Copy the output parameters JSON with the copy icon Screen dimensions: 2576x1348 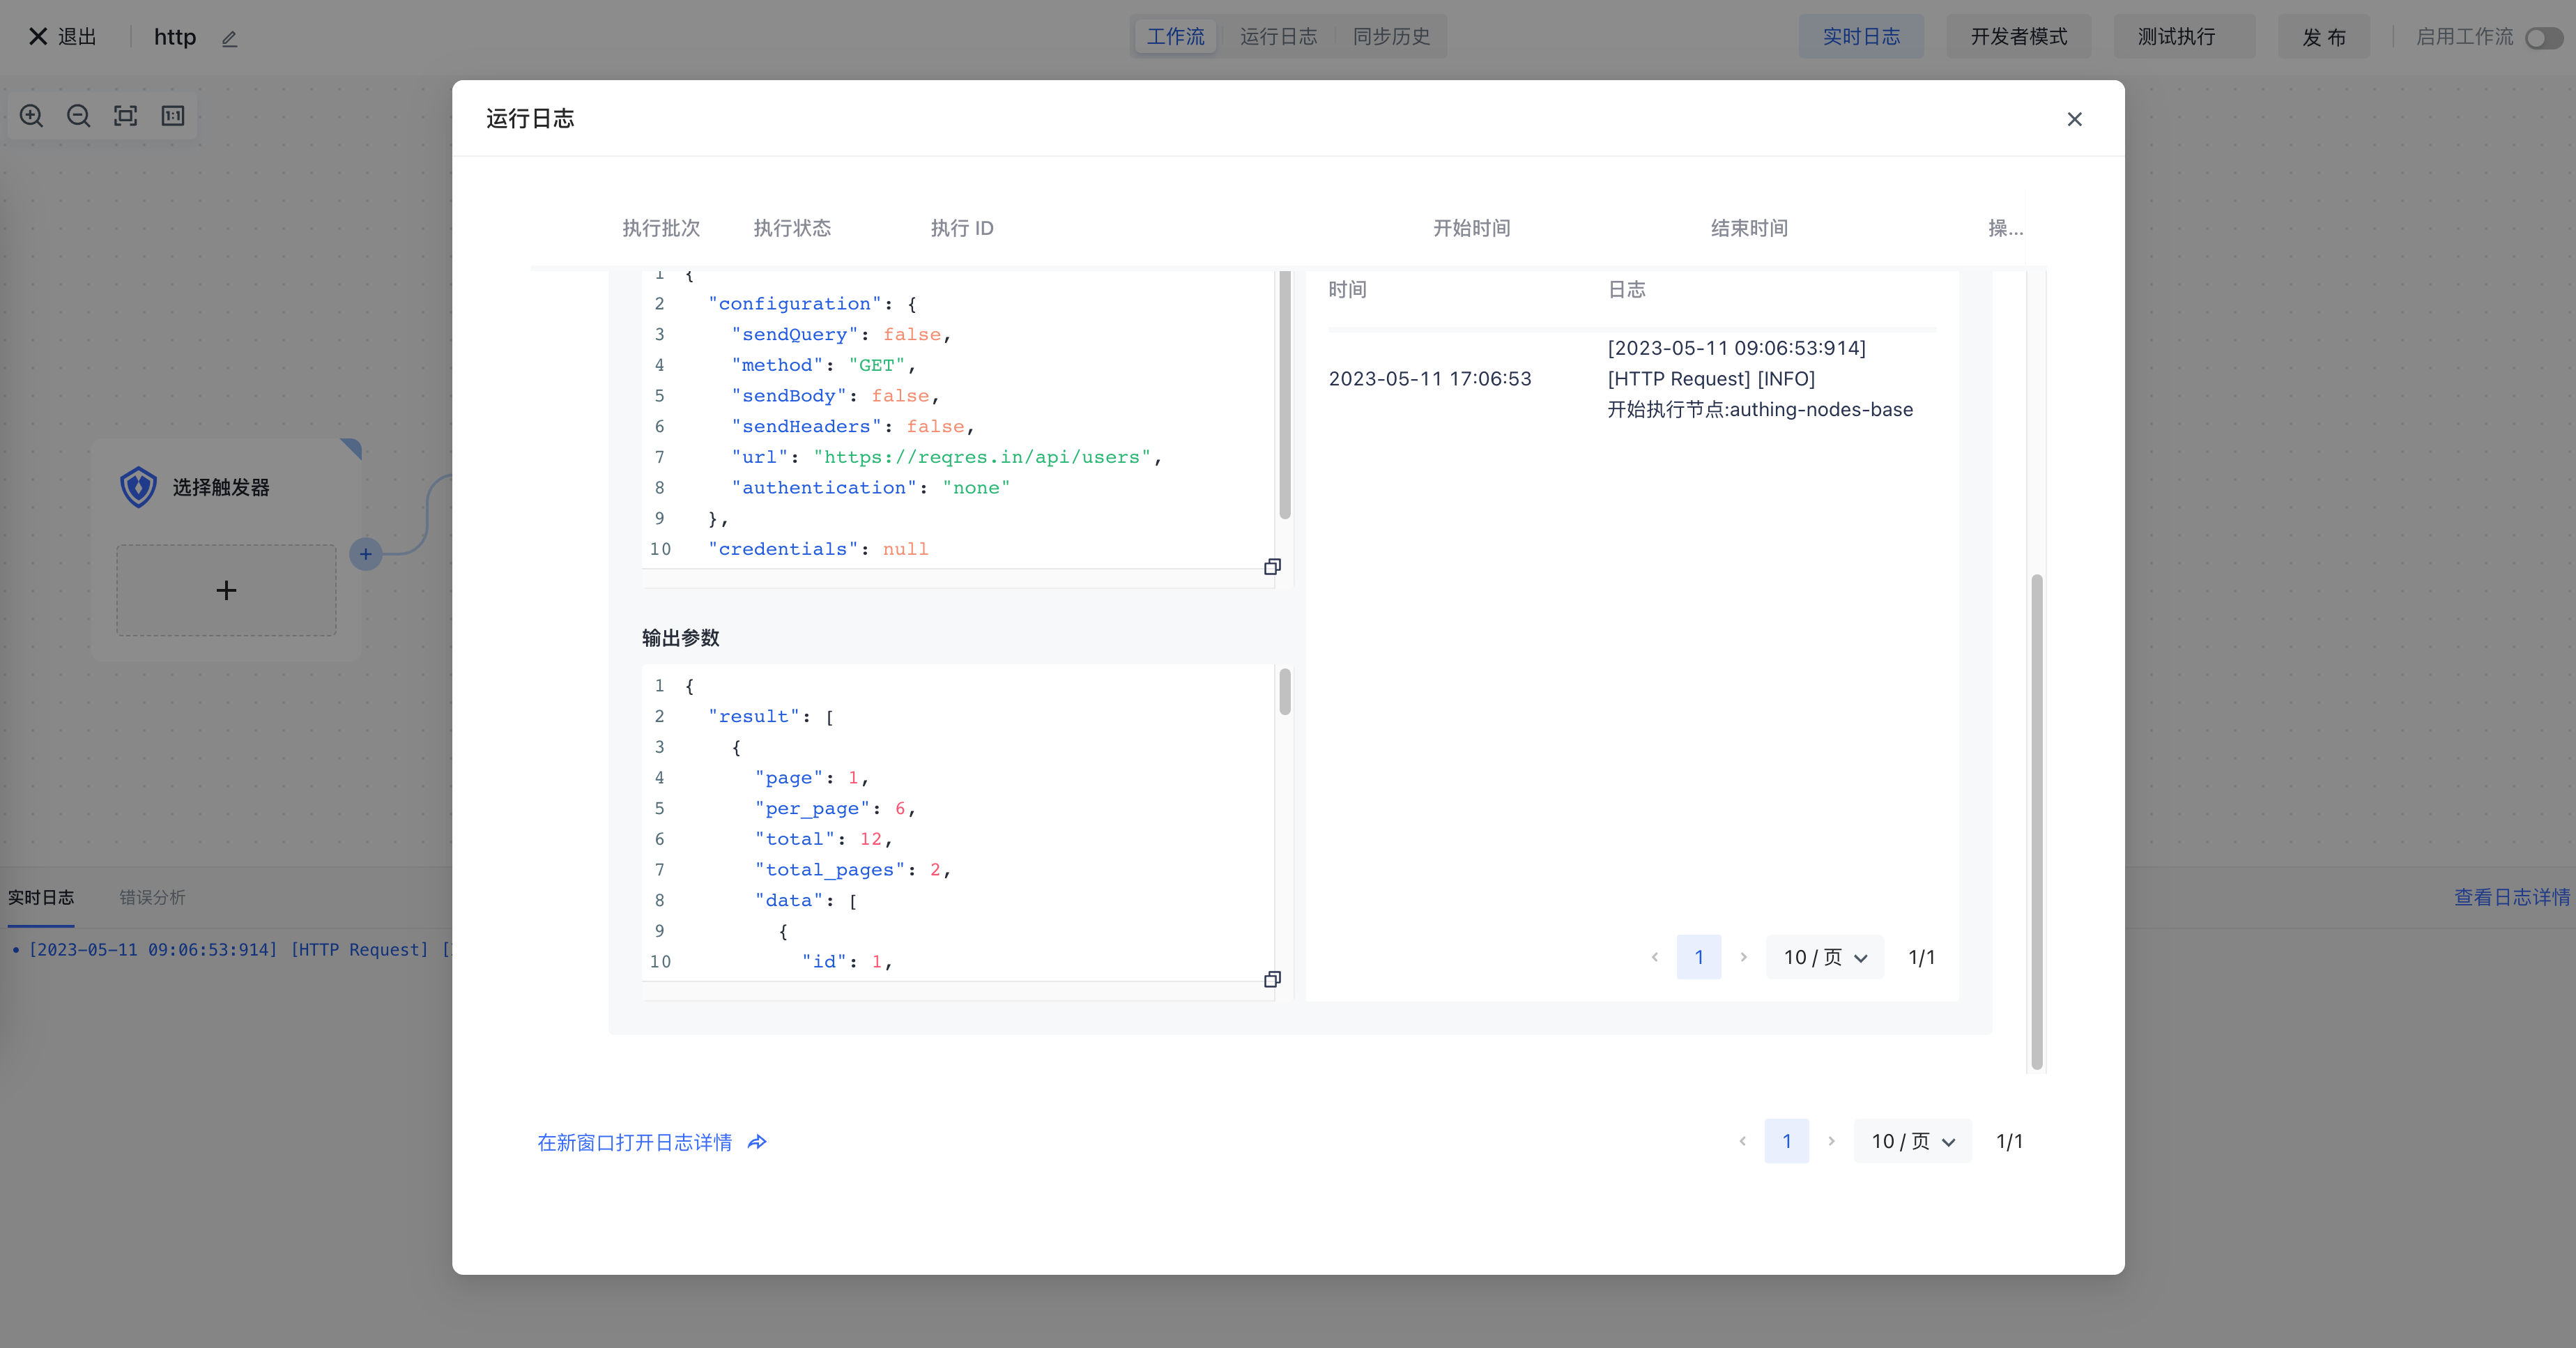pos(1272,979)
